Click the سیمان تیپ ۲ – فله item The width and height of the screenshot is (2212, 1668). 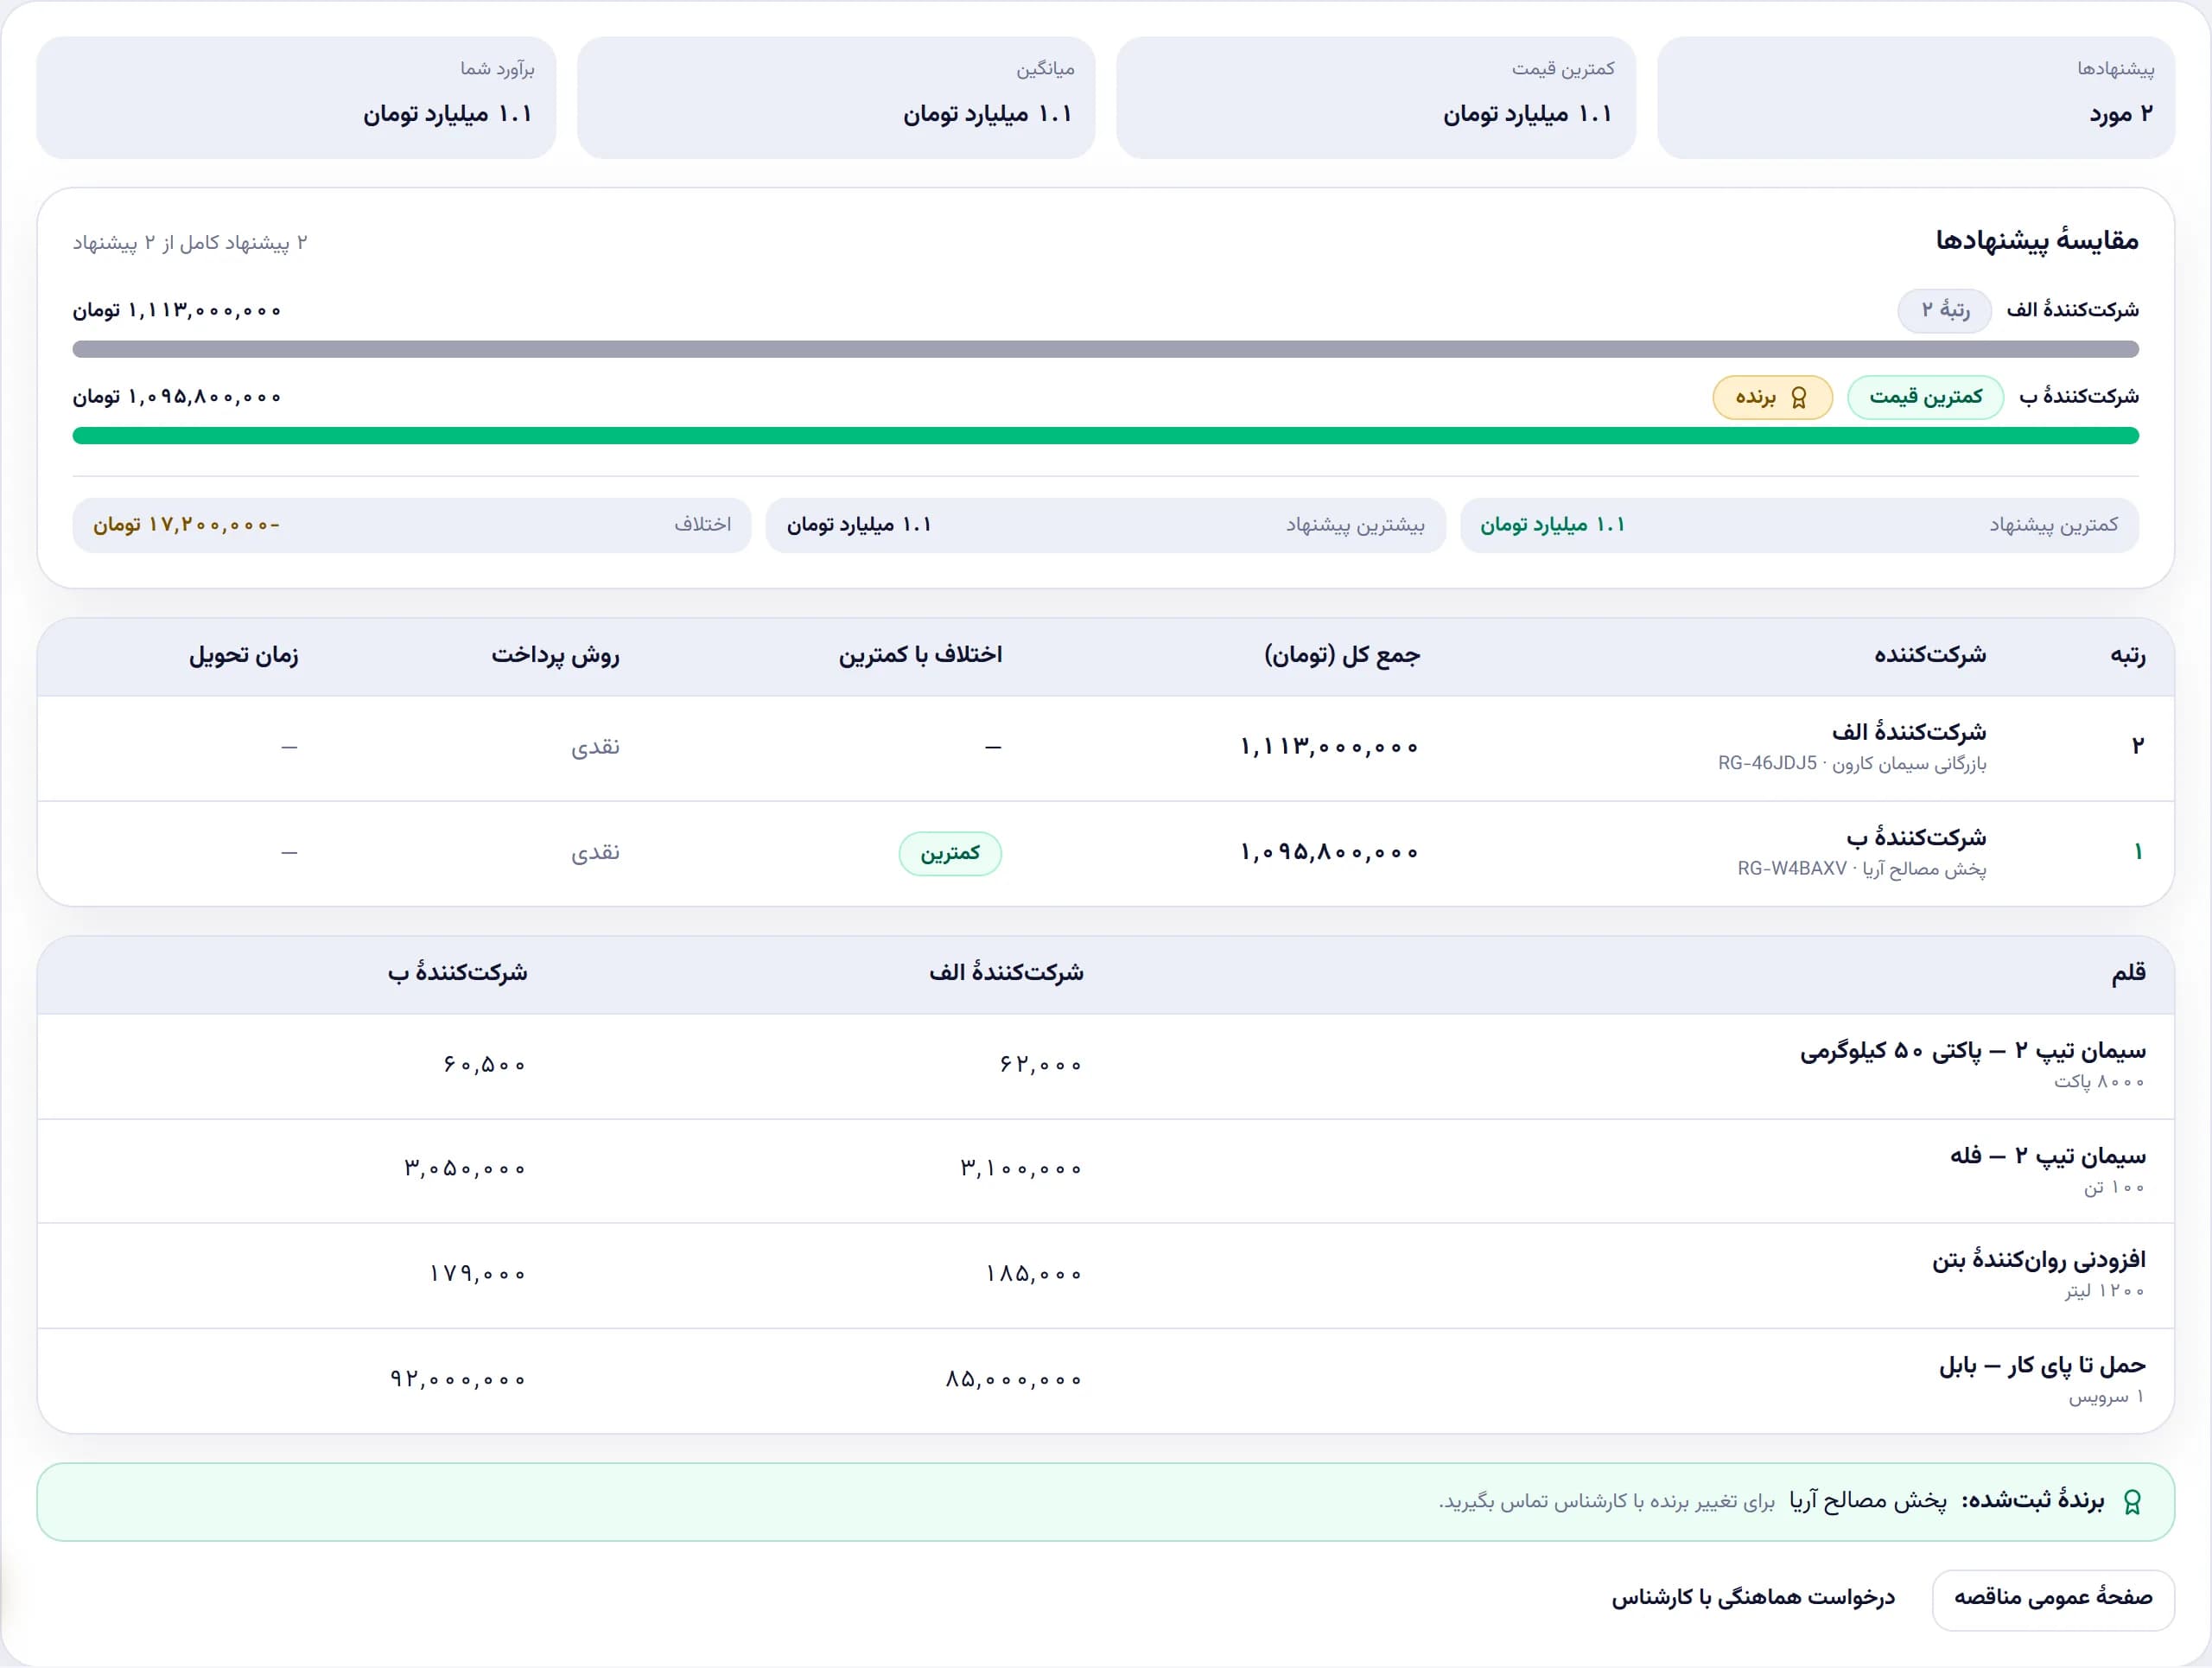coord(2047,1156)
